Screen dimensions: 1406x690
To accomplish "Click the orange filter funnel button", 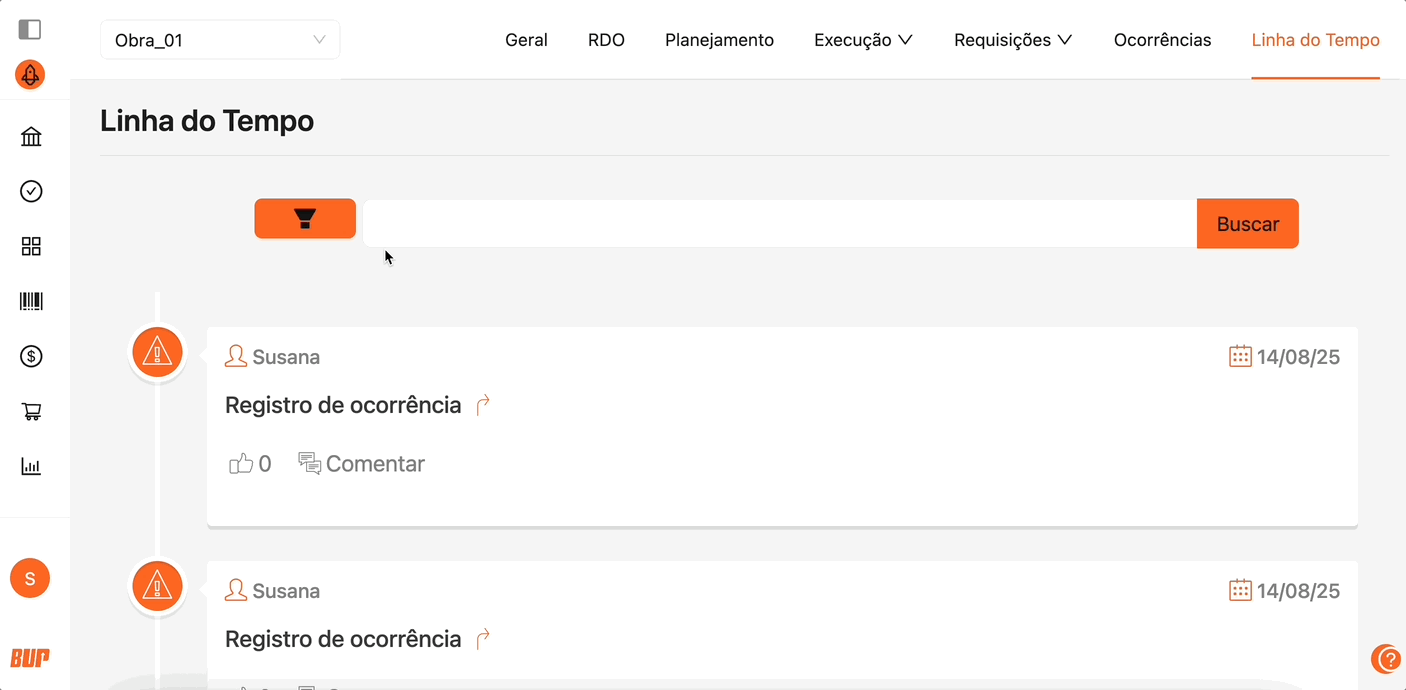I will pos(305,219).
